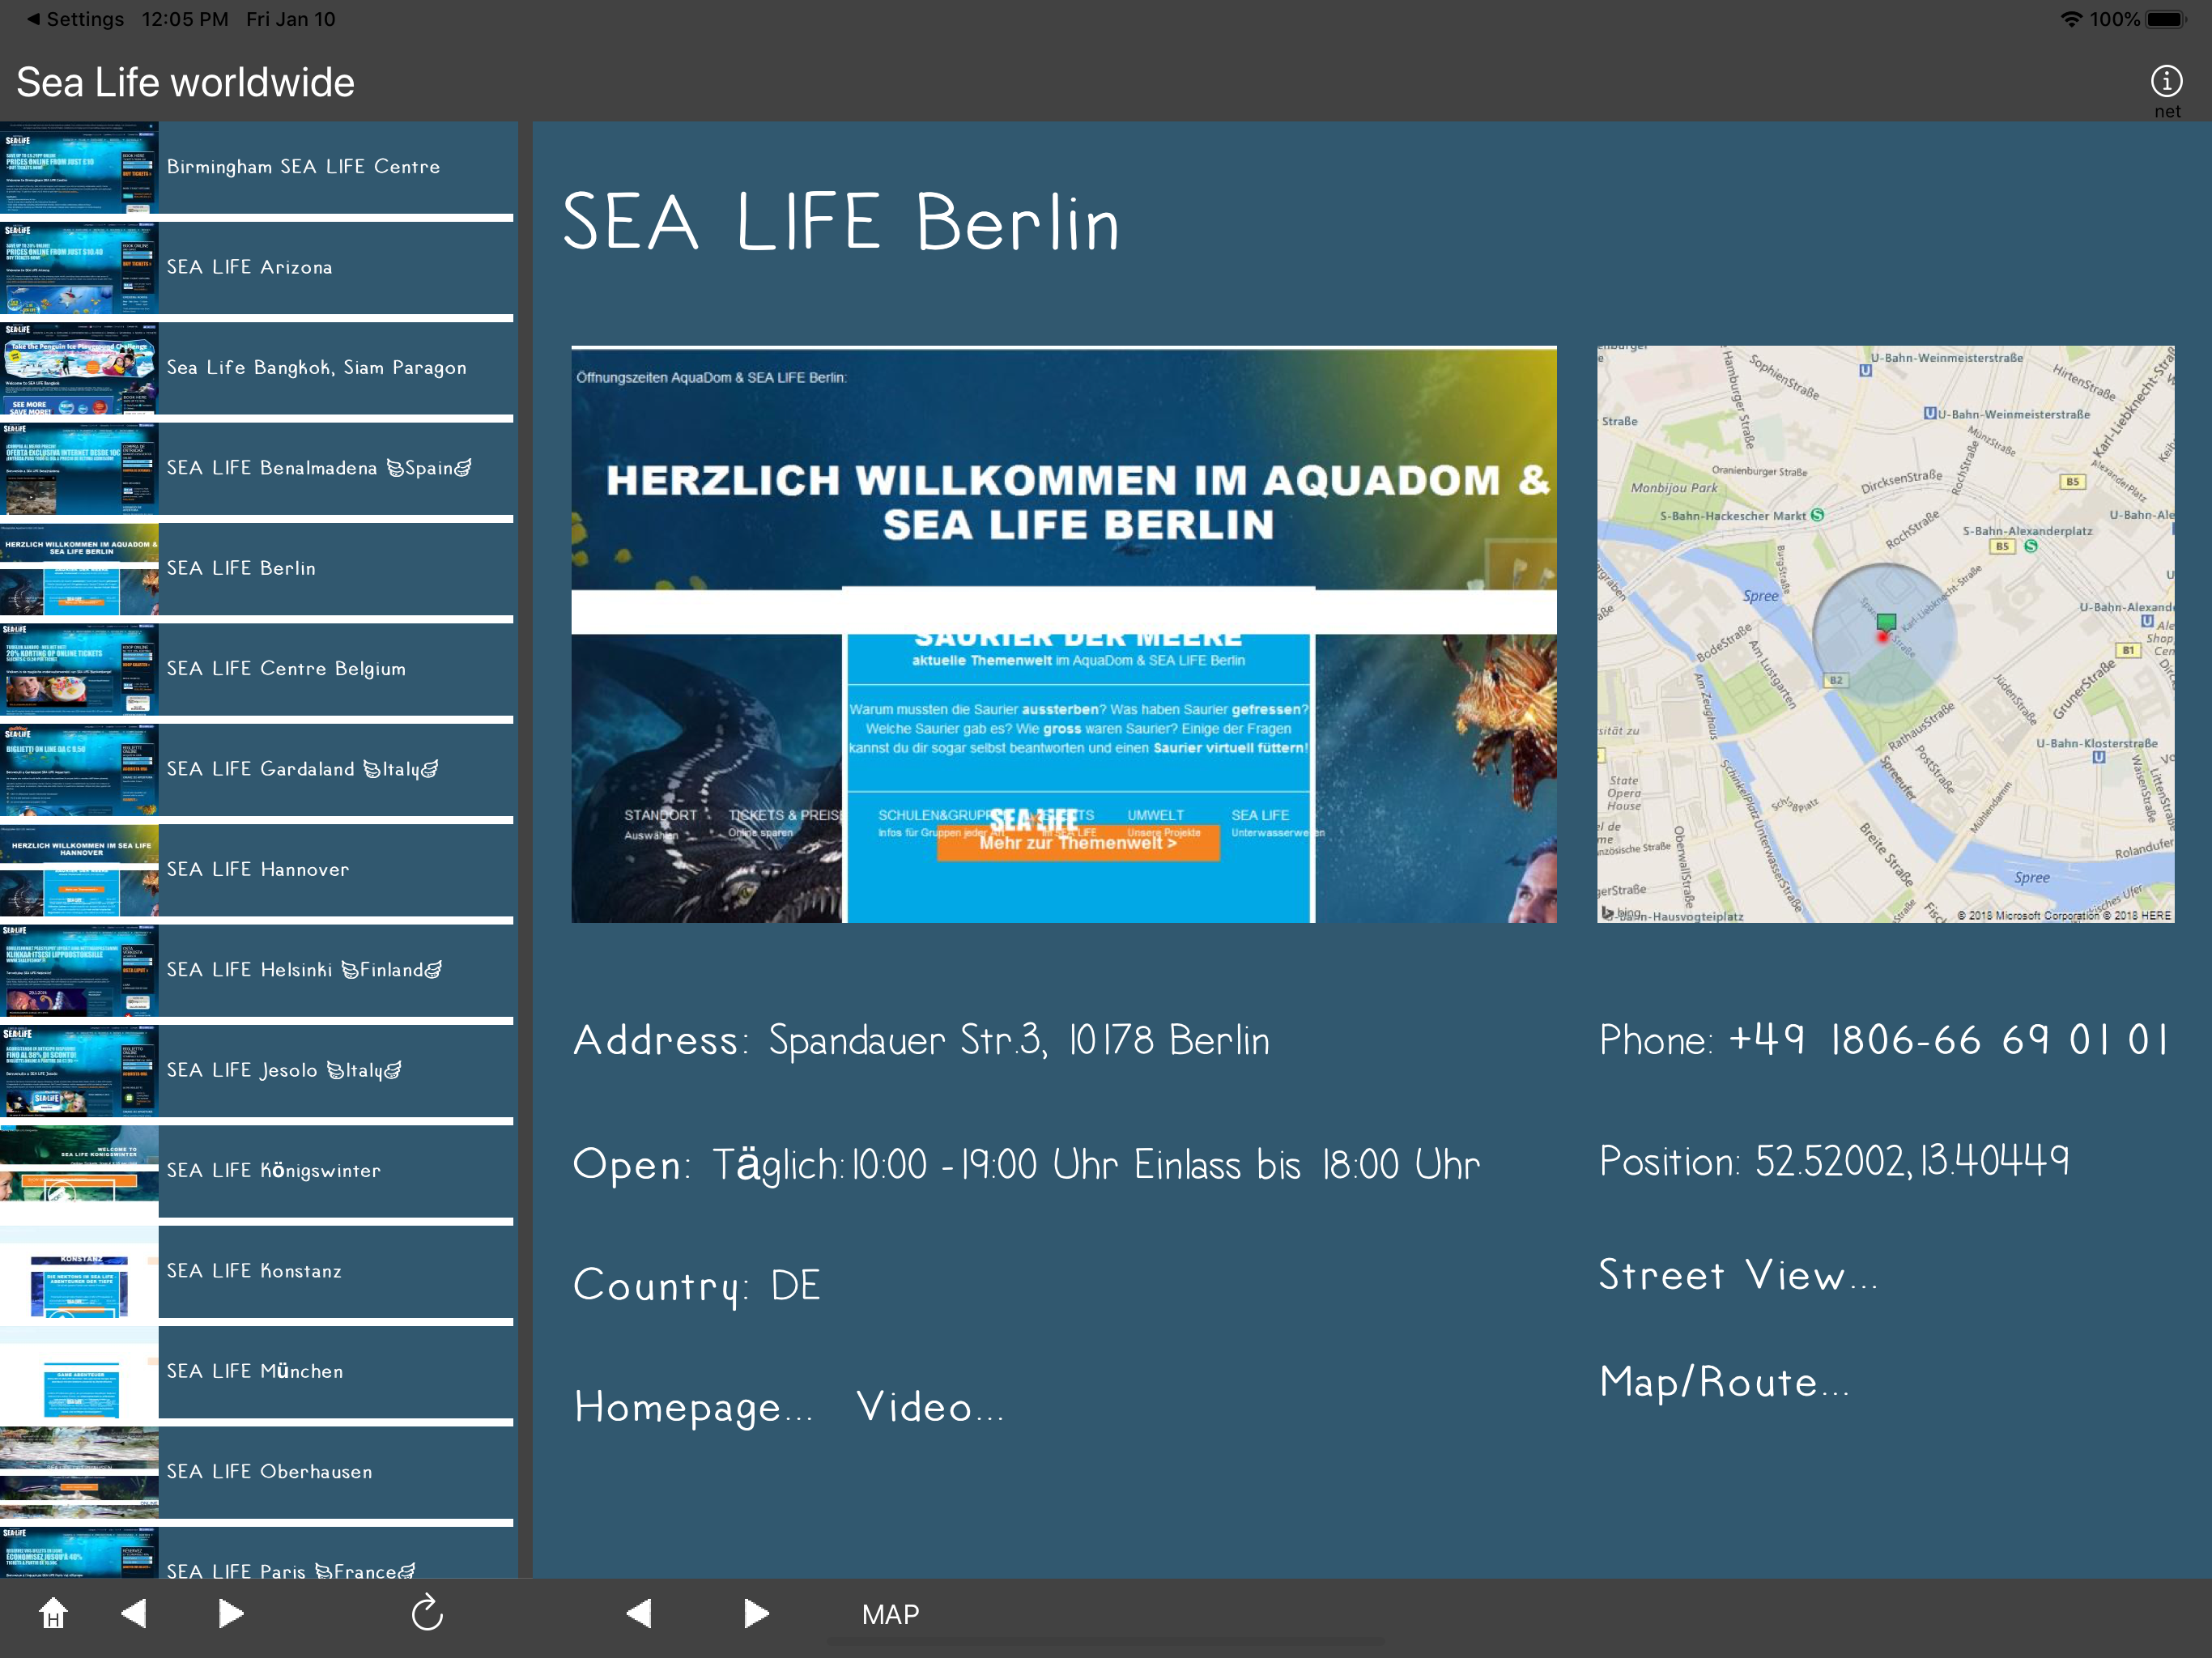The width and height of the screenshot is (2212, 1658).
Task: Open SEA LIFE Jesolo (Italy) entry
Action: [x=257, y=1070]
